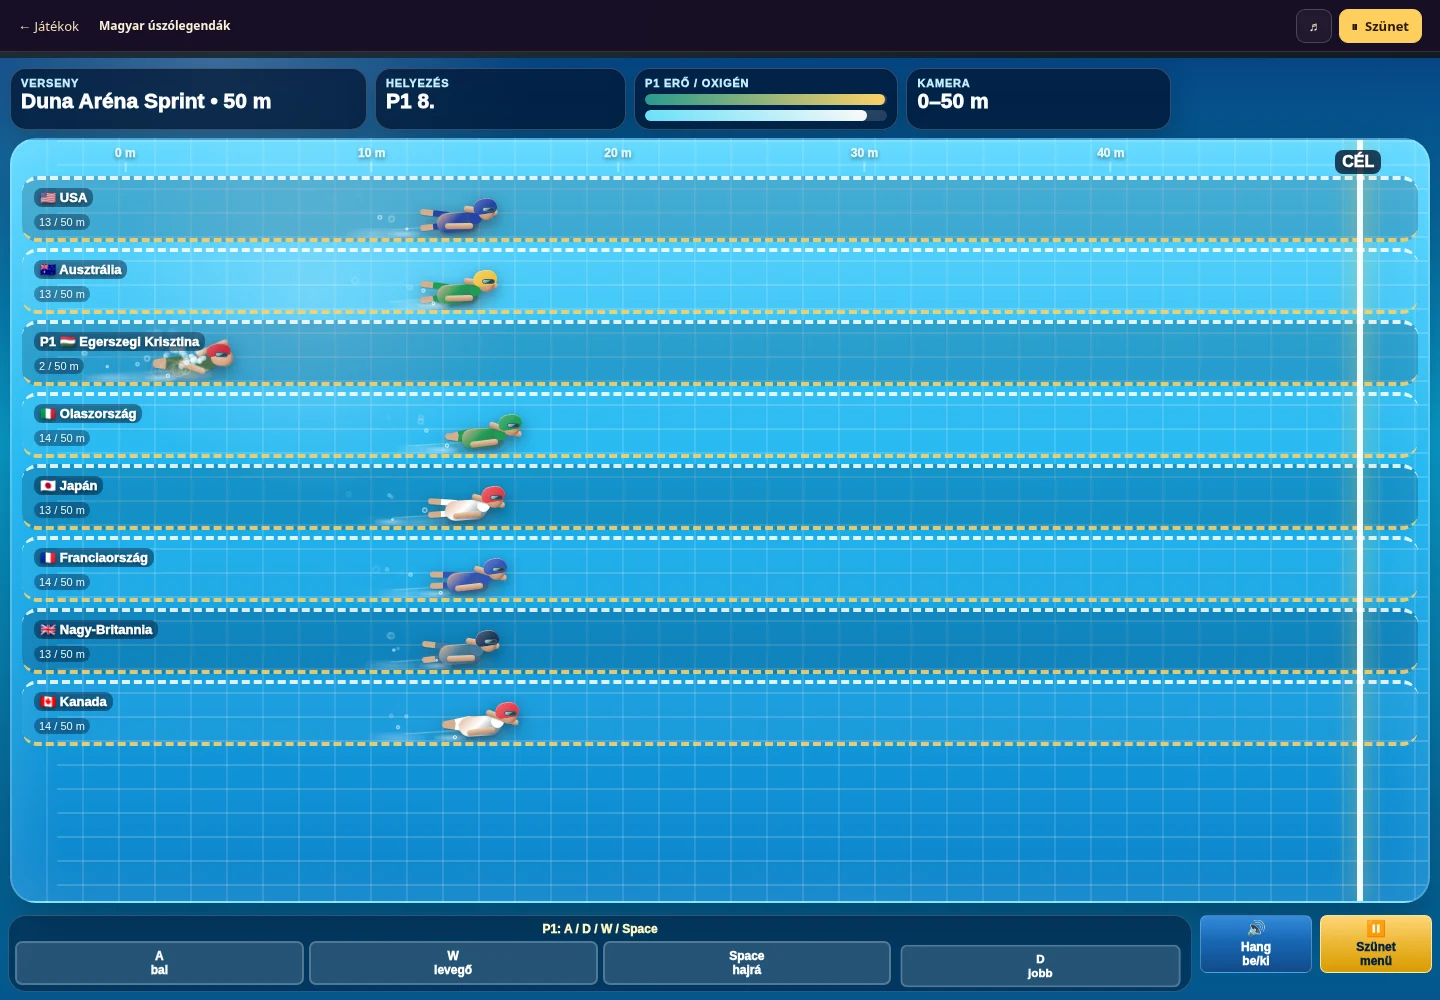Viewport: 1440px width, 1000px height.
Task: Click the CÉL finish line marker
Action: pos(1358,162)
